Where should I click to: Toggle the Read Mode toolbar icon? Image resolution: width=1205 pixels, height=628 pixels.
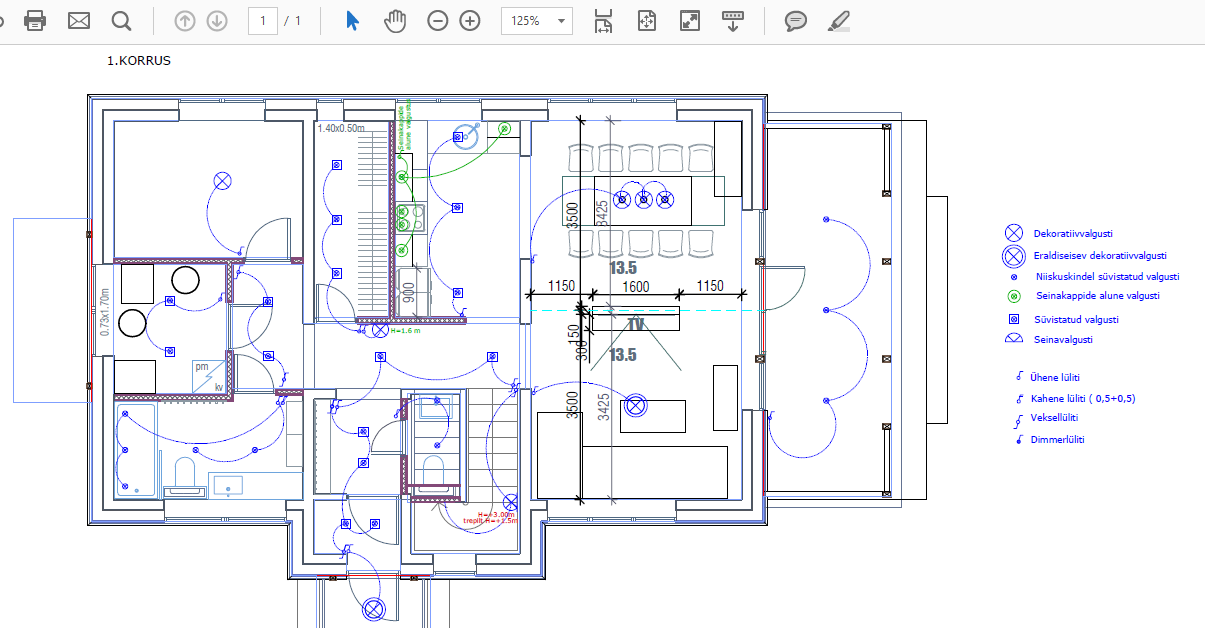click(x=733, y=21)
